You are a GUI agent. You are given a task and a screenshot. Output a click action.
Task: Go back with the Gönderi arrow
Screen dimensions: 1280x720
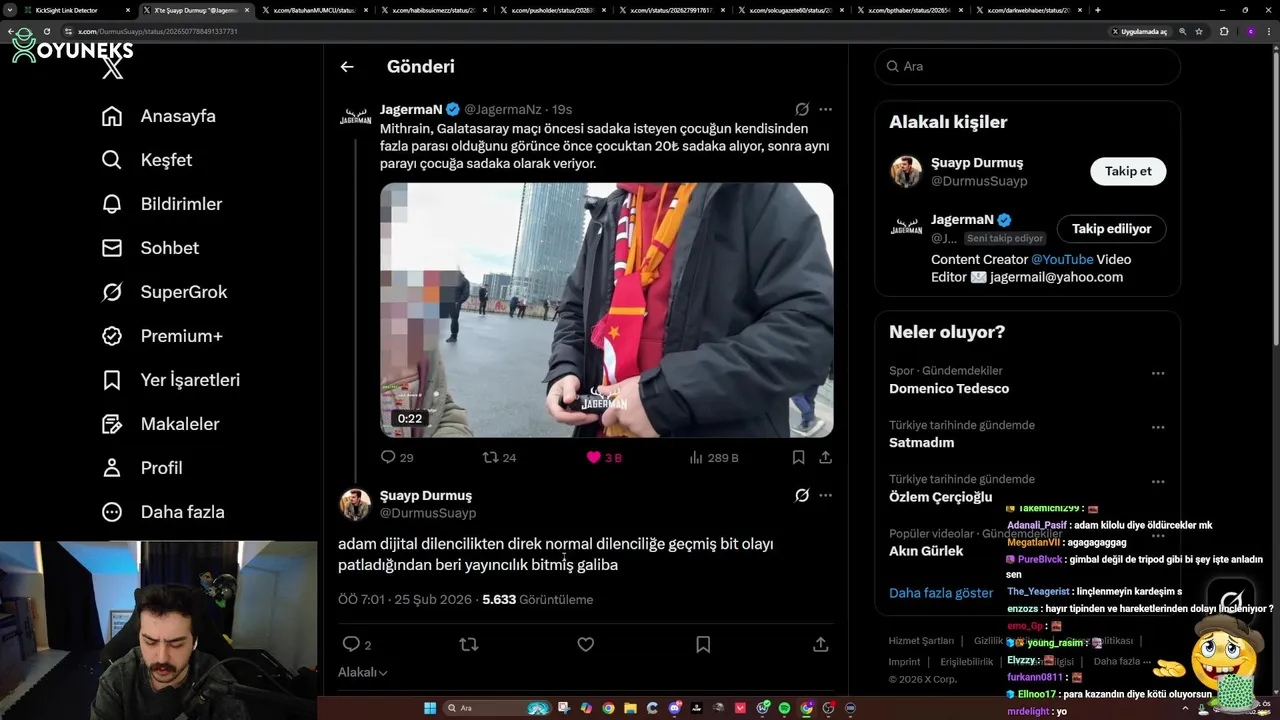(x=347, y=67)
